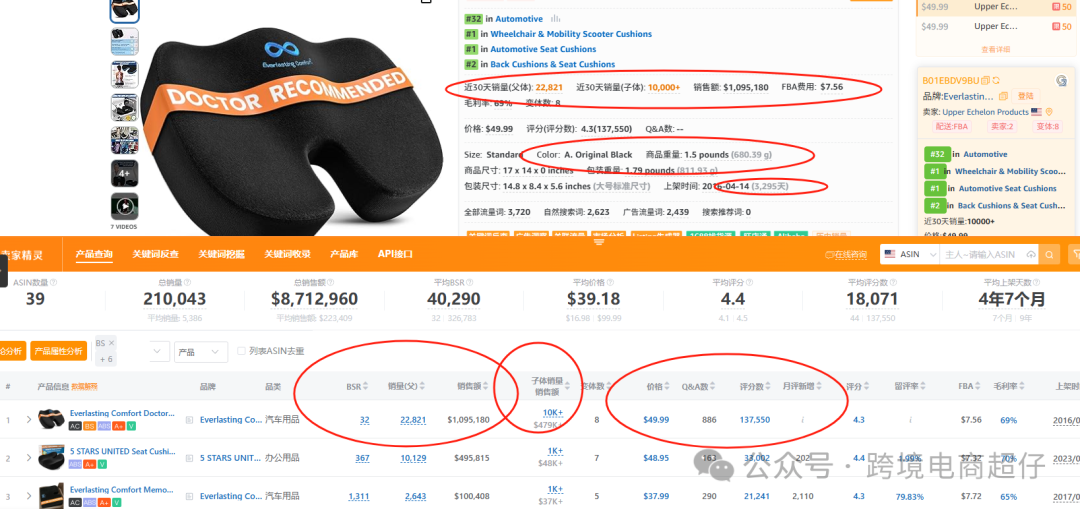
Task: Open Wheelchair & Mobility Scooter Cushions category link
Action: click(x=571, y=34)
